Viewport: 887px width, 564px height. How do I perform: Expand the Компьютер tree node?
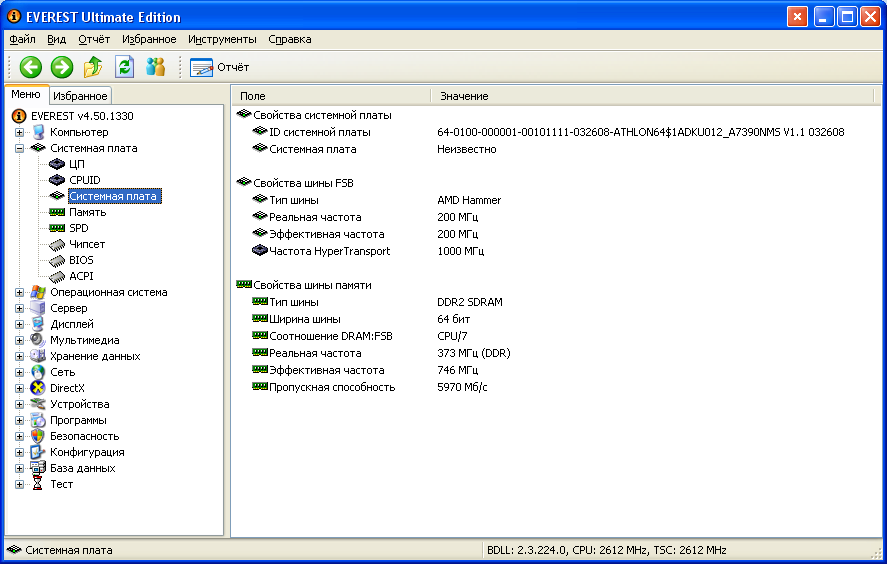point(19,132)
